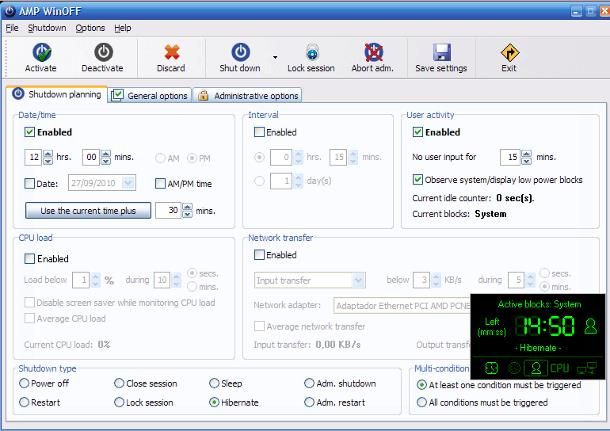Click the CPU indicator in green widget
The height and width of the screenshot is (431, 610).
tap(559, 368)
